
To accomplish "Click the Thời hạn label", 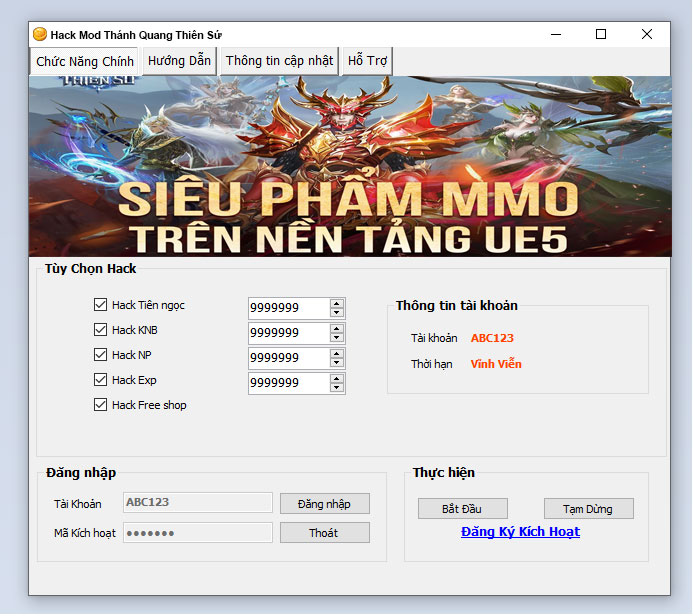I will pos(431,364).
